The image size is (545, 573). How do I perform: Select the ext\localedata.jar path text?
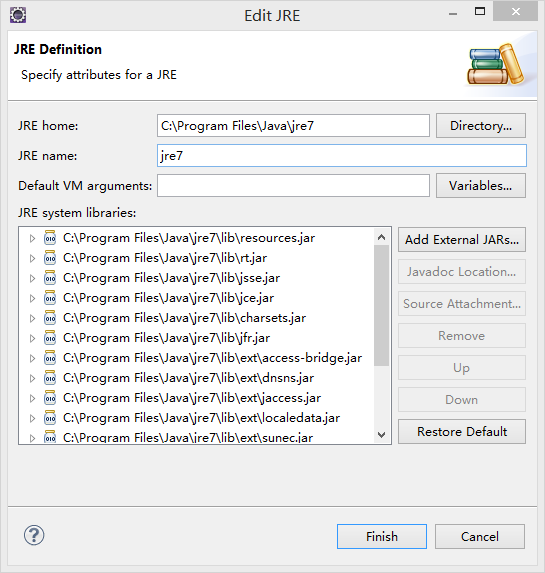tap(201, 418)
